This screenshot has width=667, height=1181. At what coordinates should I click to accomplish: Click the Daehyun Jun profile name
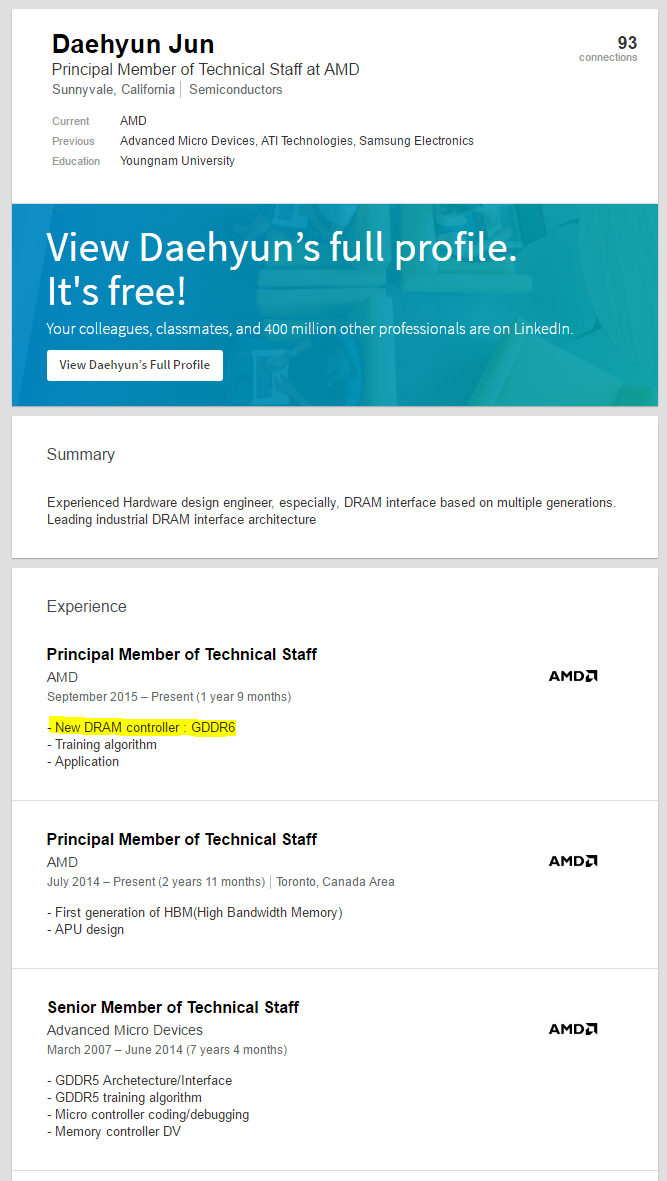point(133,44)
